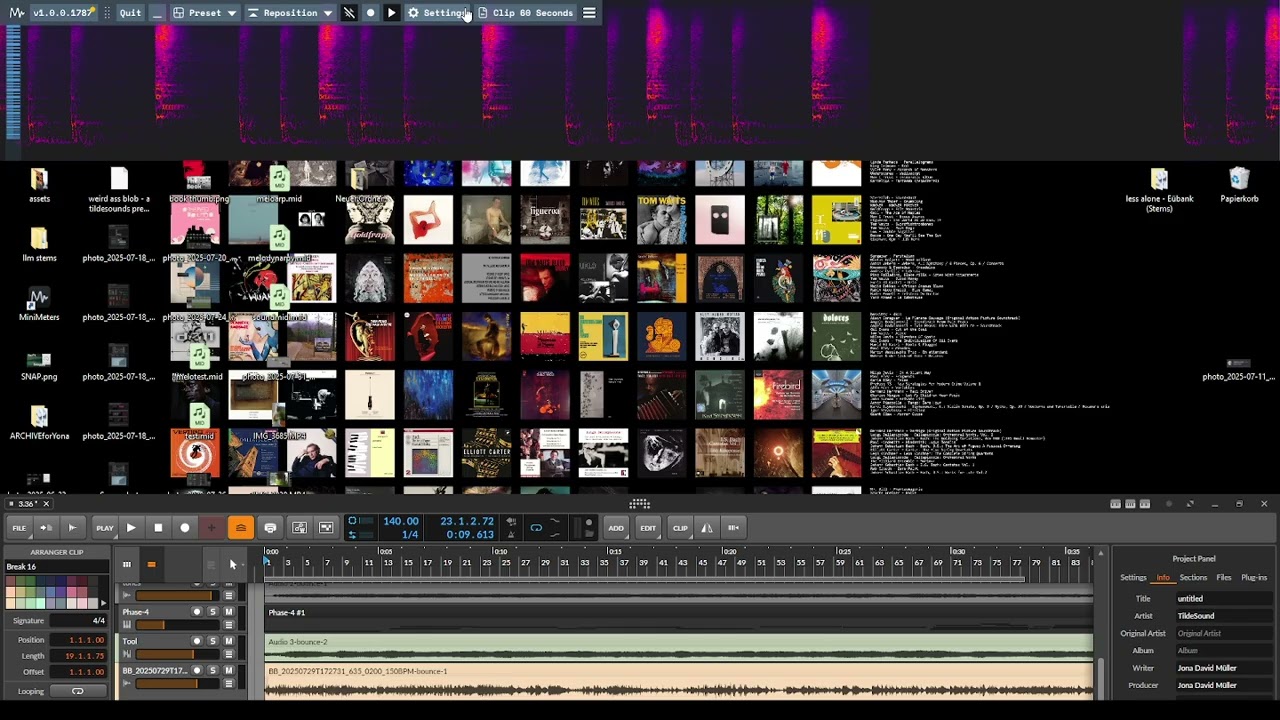
Task: Select the arranger pointer tool
Action: [x=232, y=565]
